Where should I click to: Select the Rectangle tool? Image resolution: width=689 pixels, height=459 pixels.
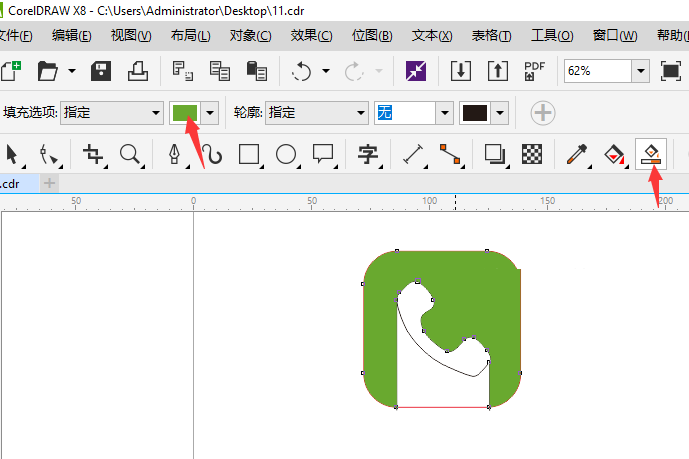[x=250, y=155]
